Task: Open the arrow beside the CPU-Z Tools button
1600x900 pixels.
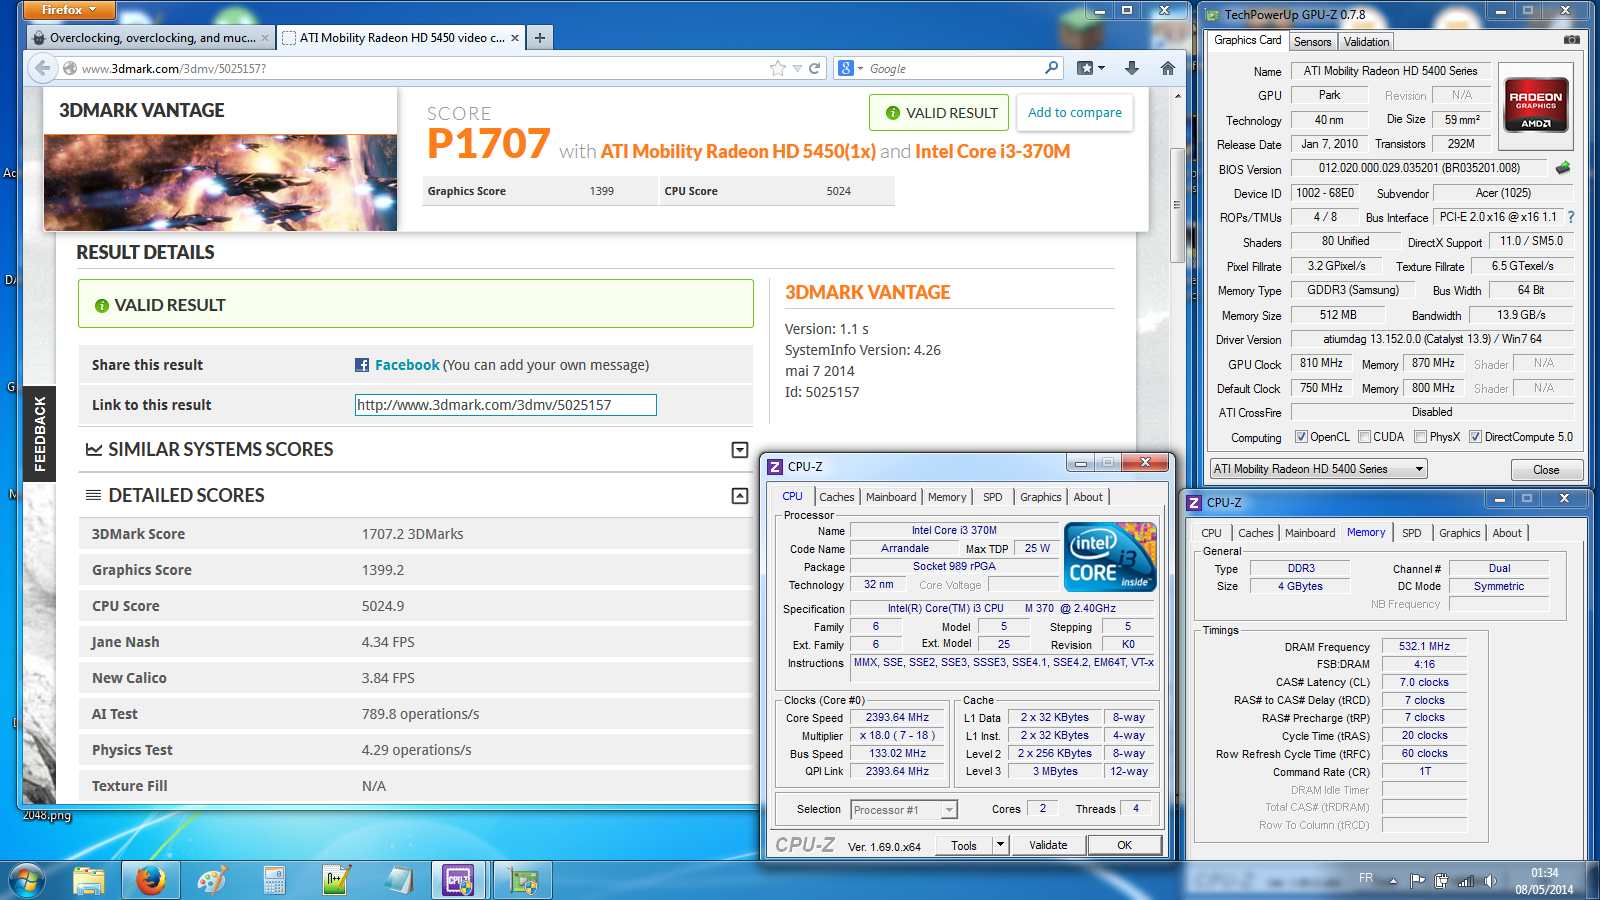Action: click(x=999, y=845)
